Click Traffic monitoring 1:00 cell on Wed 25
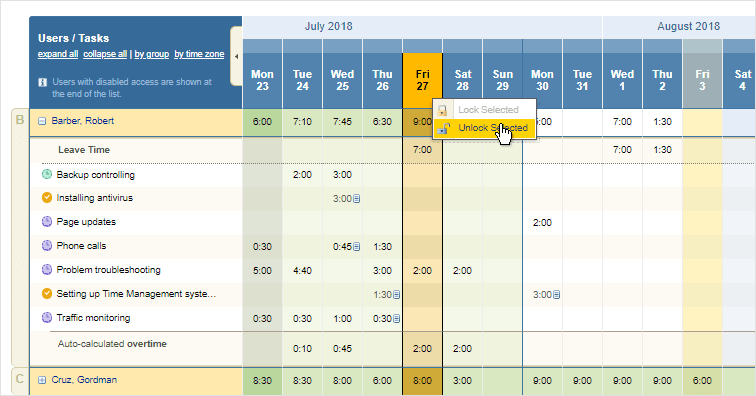 click(x=342, y=319)
